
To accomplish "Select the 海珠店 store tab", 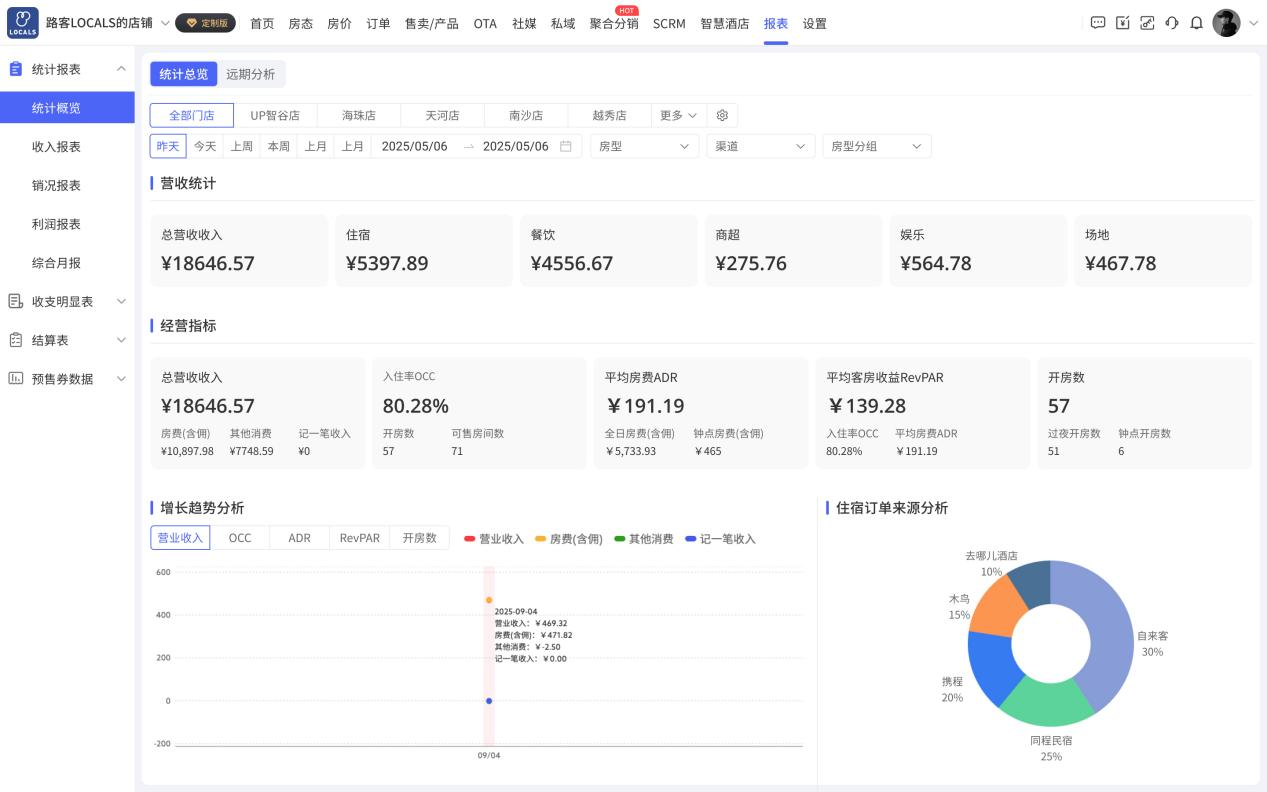I will pos(359,115).
